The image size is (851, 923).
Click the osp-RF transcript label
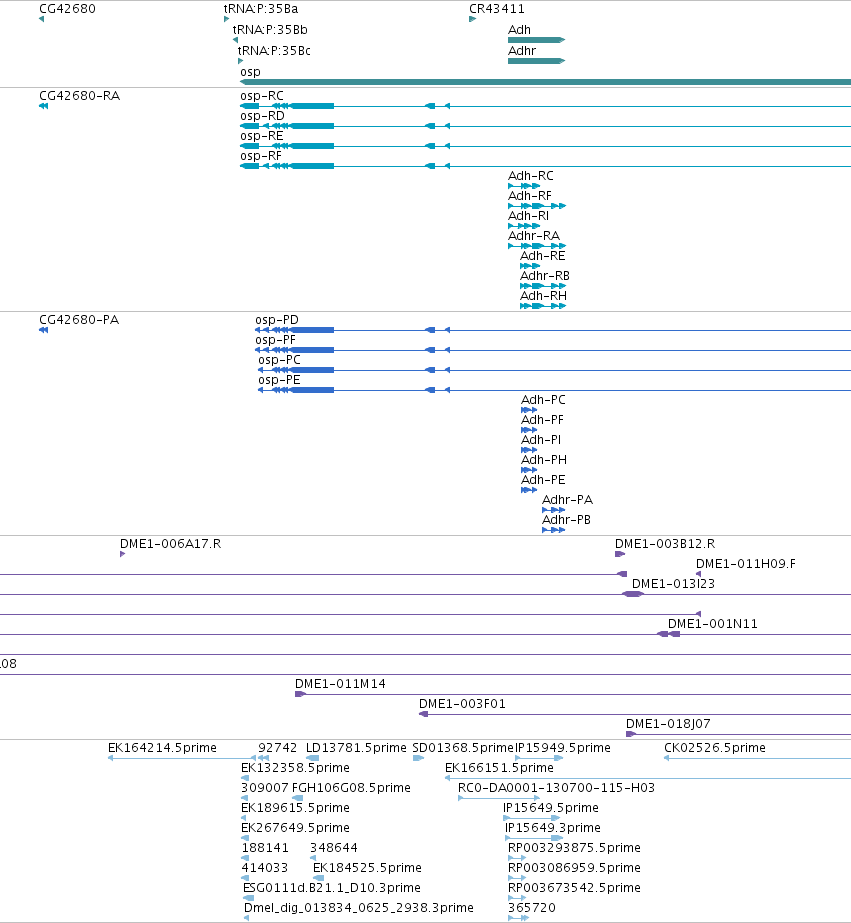click(261, 156)
